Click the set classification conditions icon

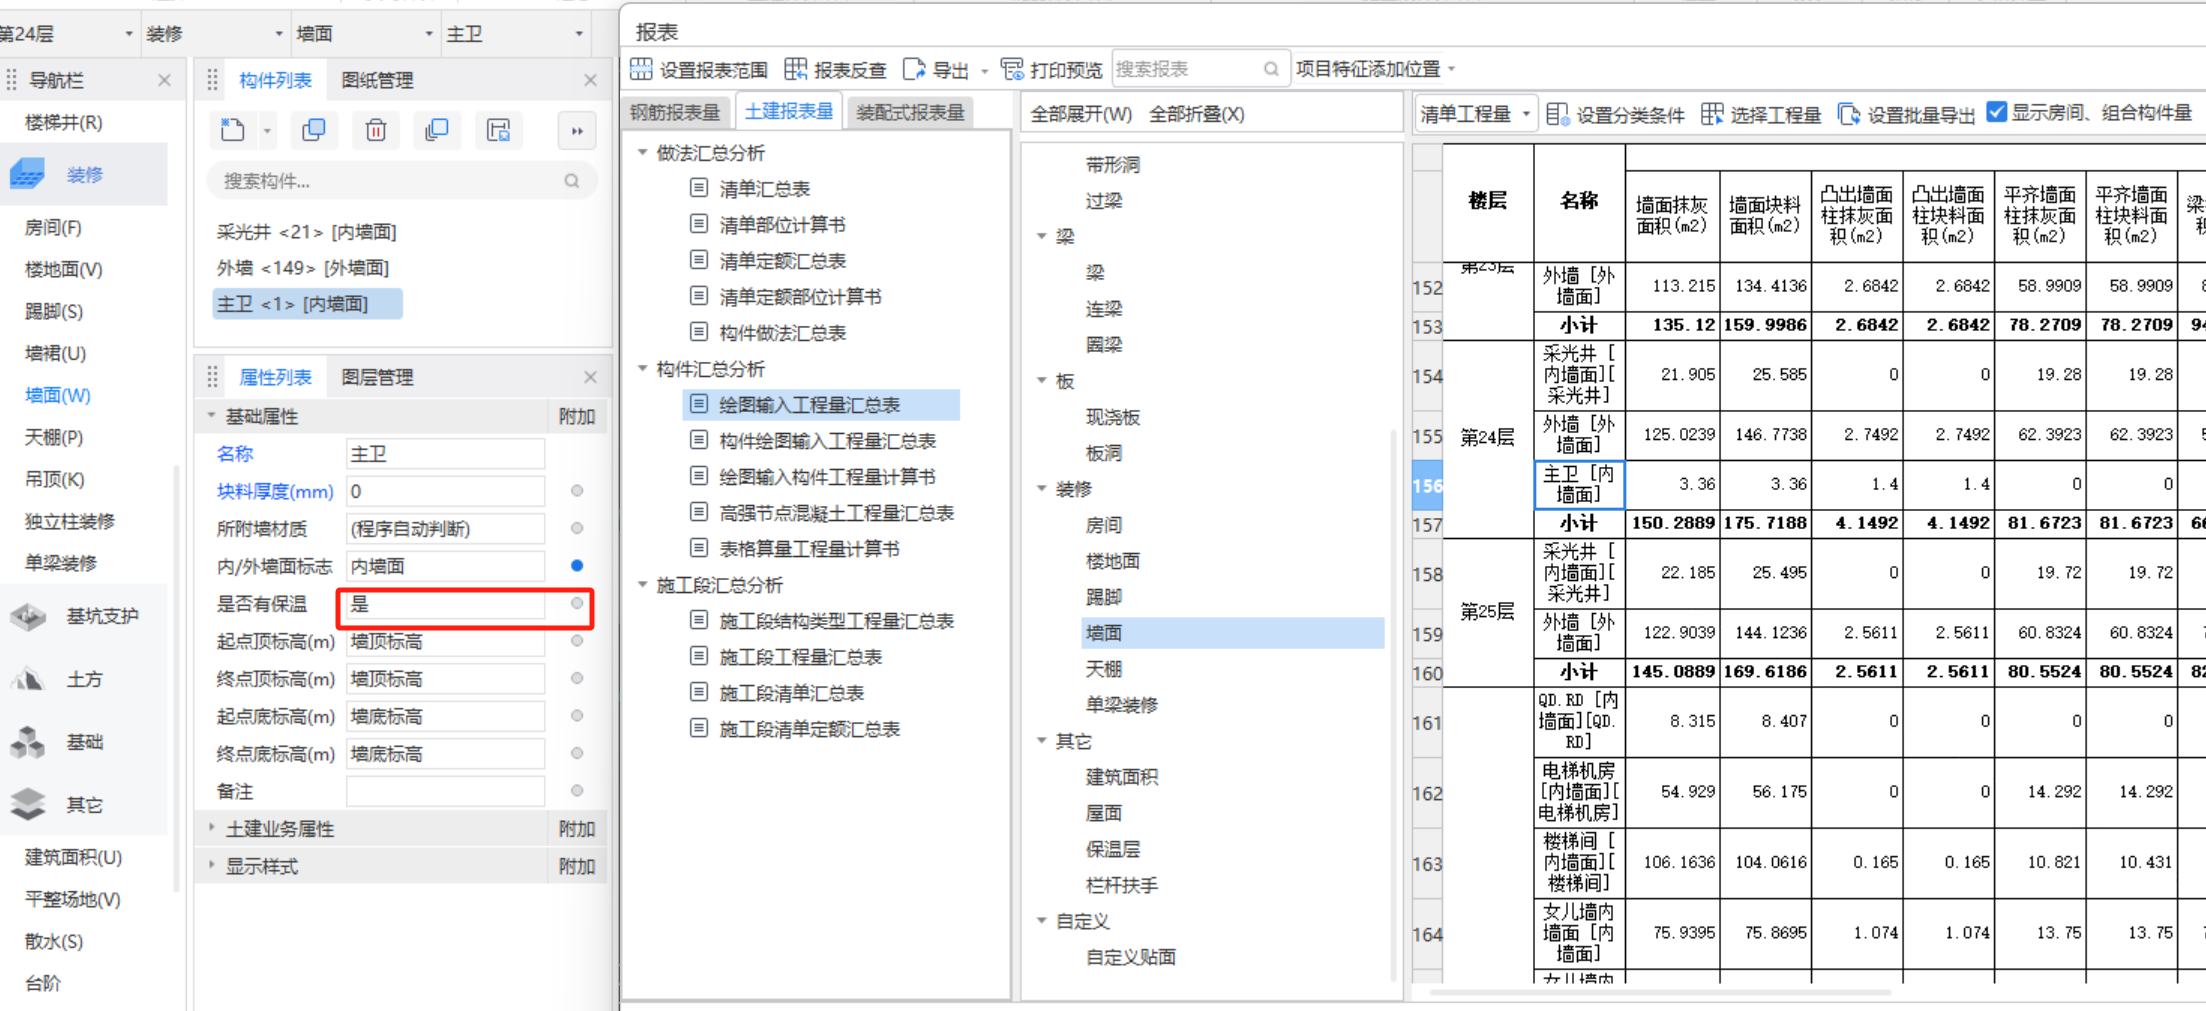pos(1557,114)
